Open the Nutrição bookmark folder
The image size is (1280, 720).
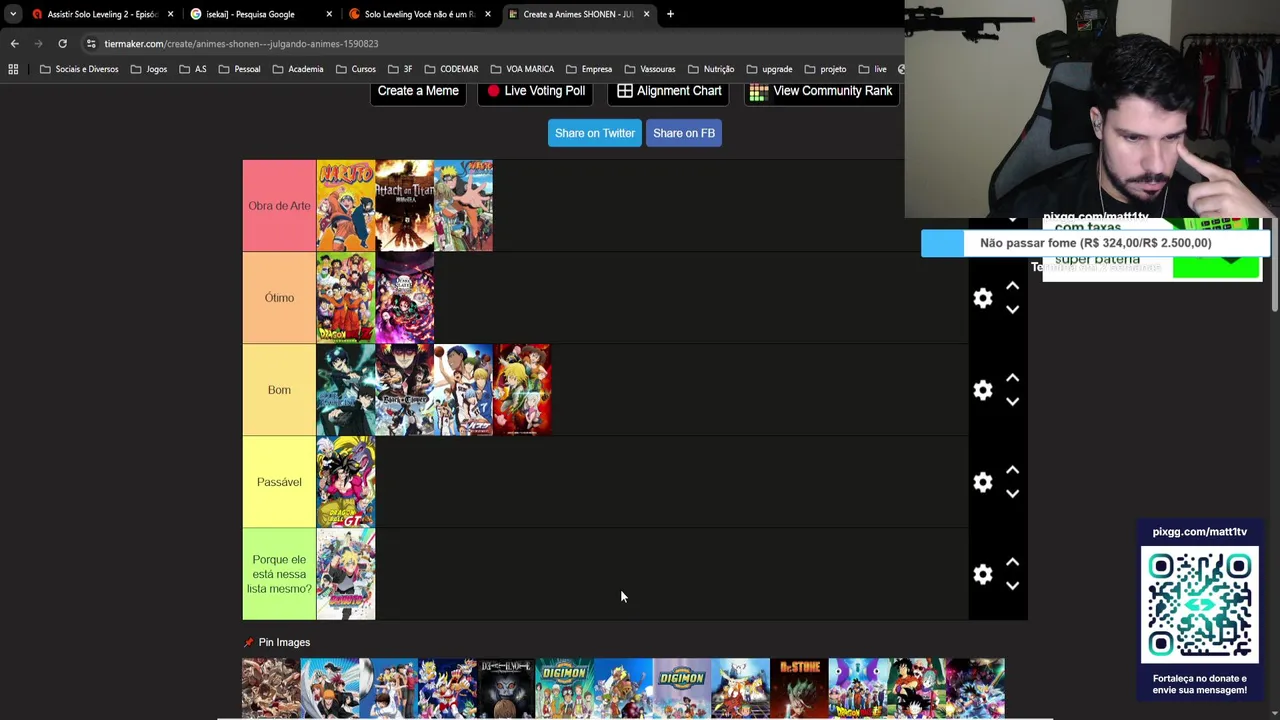coord(711,69)
